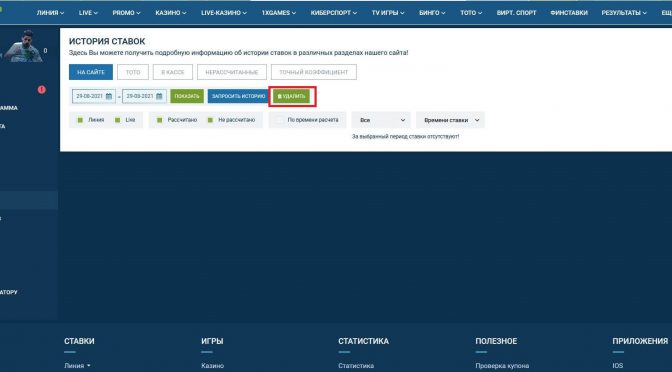Click the ПОКАЗАТЬ button
672x372 pixels.
187,96
